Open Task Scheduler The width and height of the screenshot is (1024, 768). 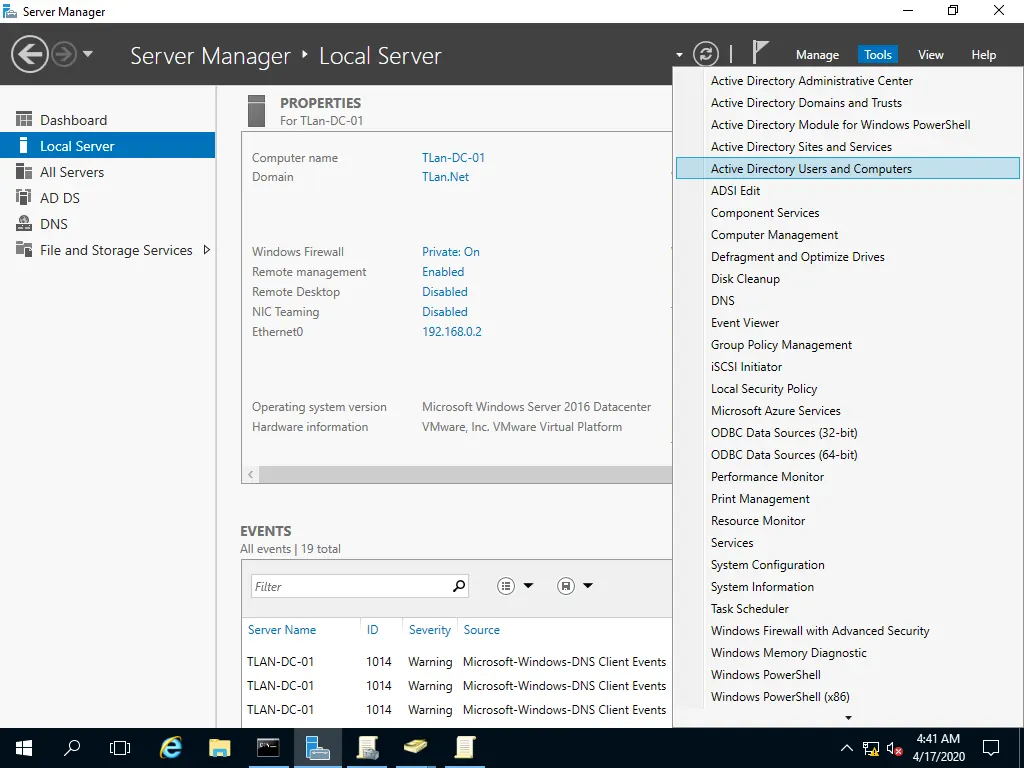pyautogui.click(x=848, y=609)
